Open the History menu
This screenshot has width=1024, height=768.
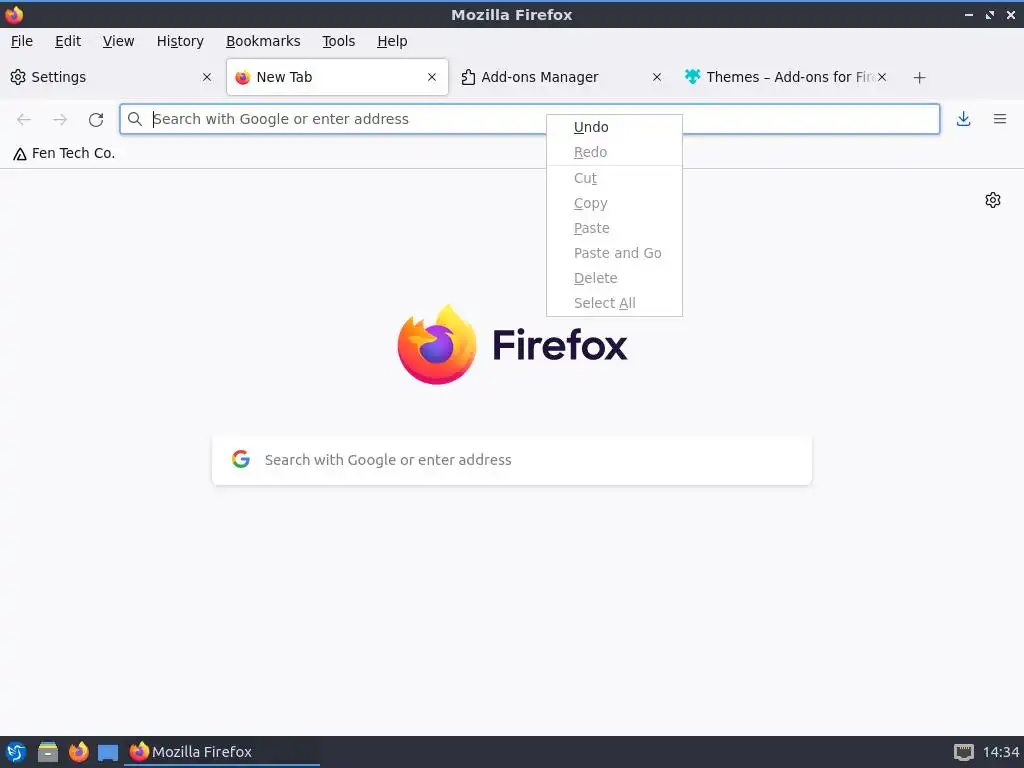click(x=180, y=41)
